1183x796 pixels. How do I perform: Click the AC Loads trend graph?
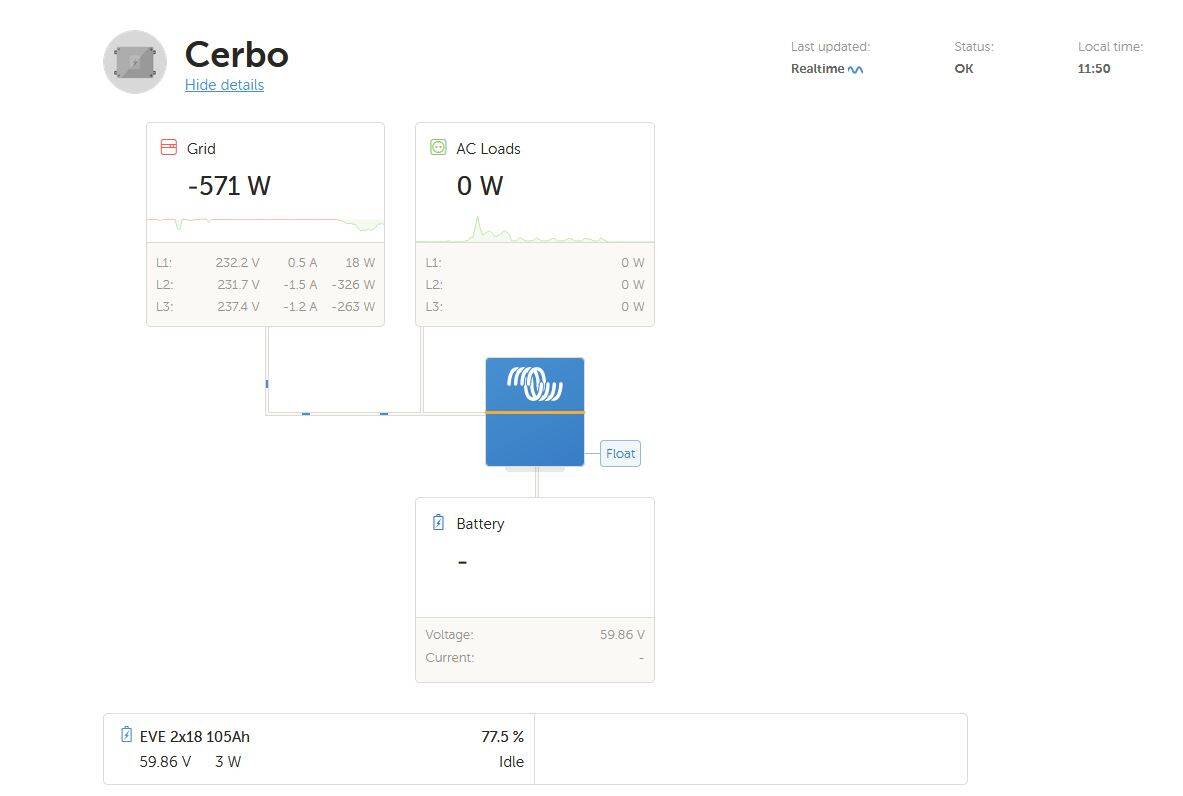tap(535, 228)
